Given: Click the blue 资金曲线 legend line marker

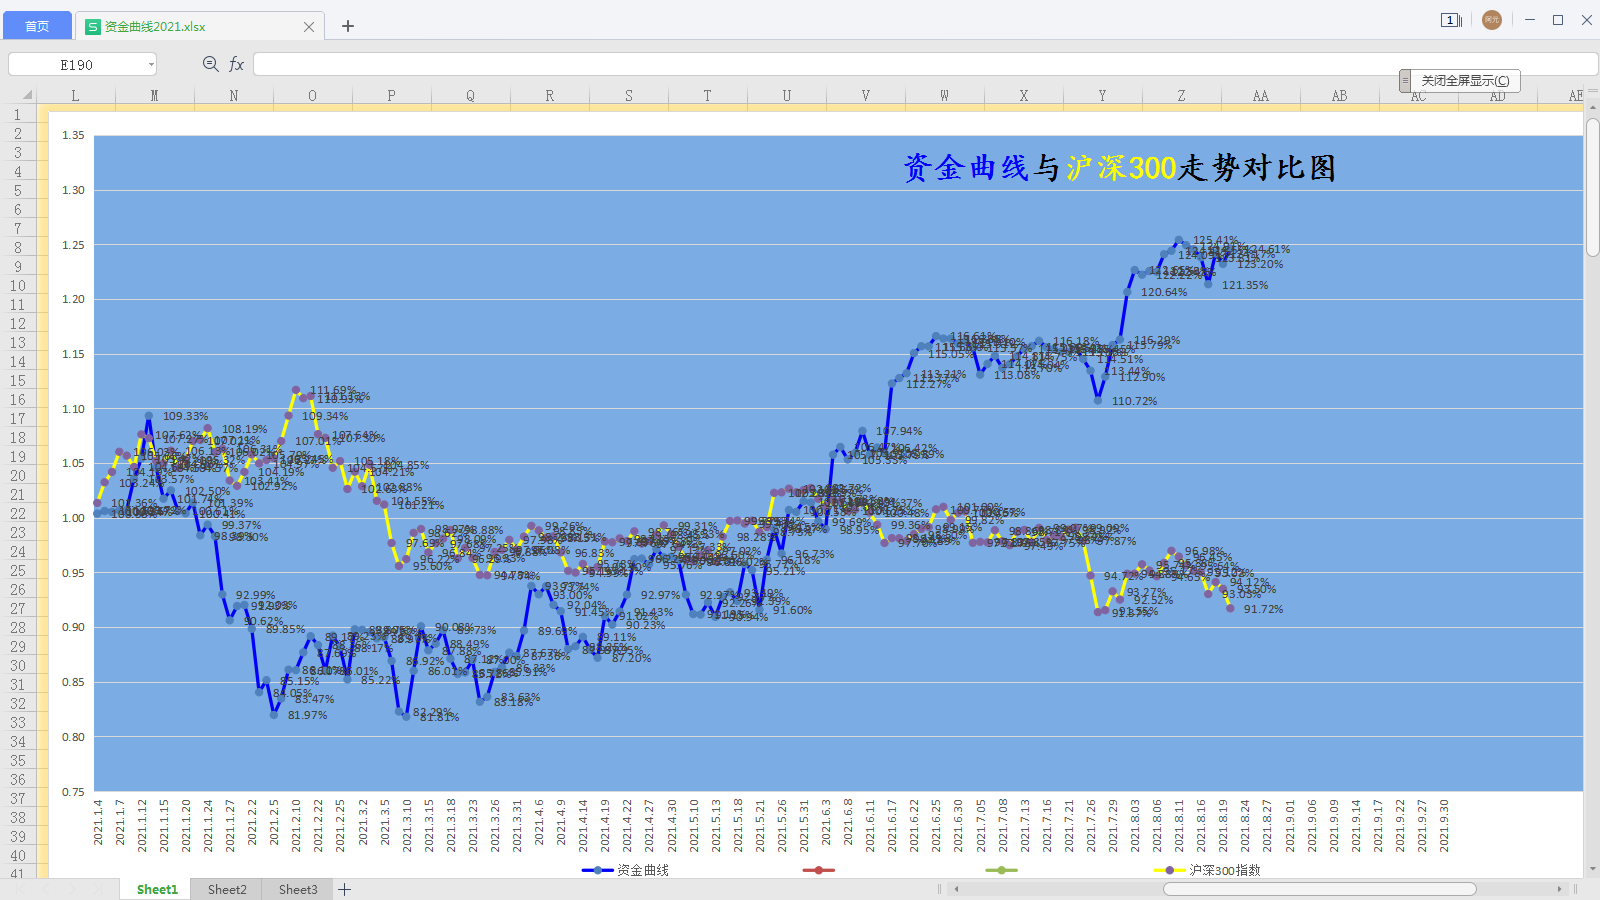Looking at the screenshot, I should (x=598, y=870).
